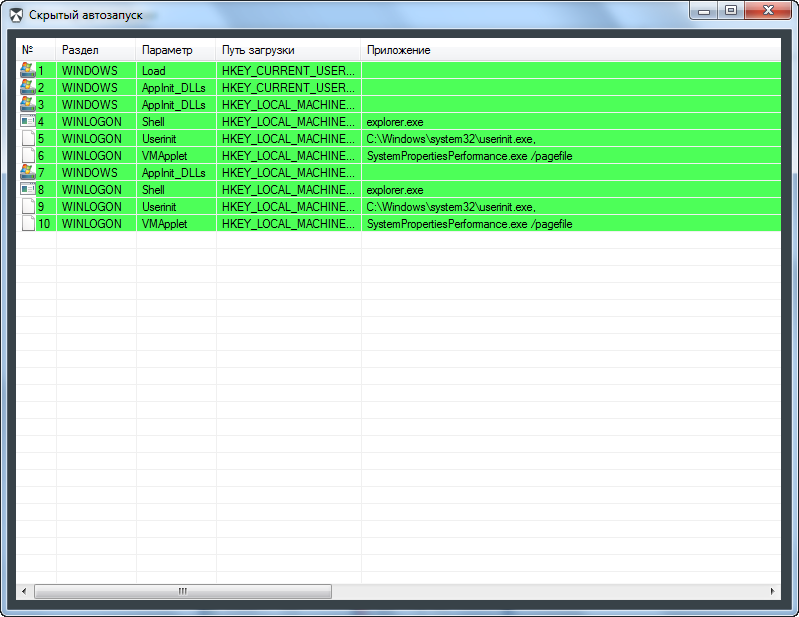This screenshot has height=617, width=799.
Task: Select AppInit_DLLs cell in row 3
Action: [176, 104]
